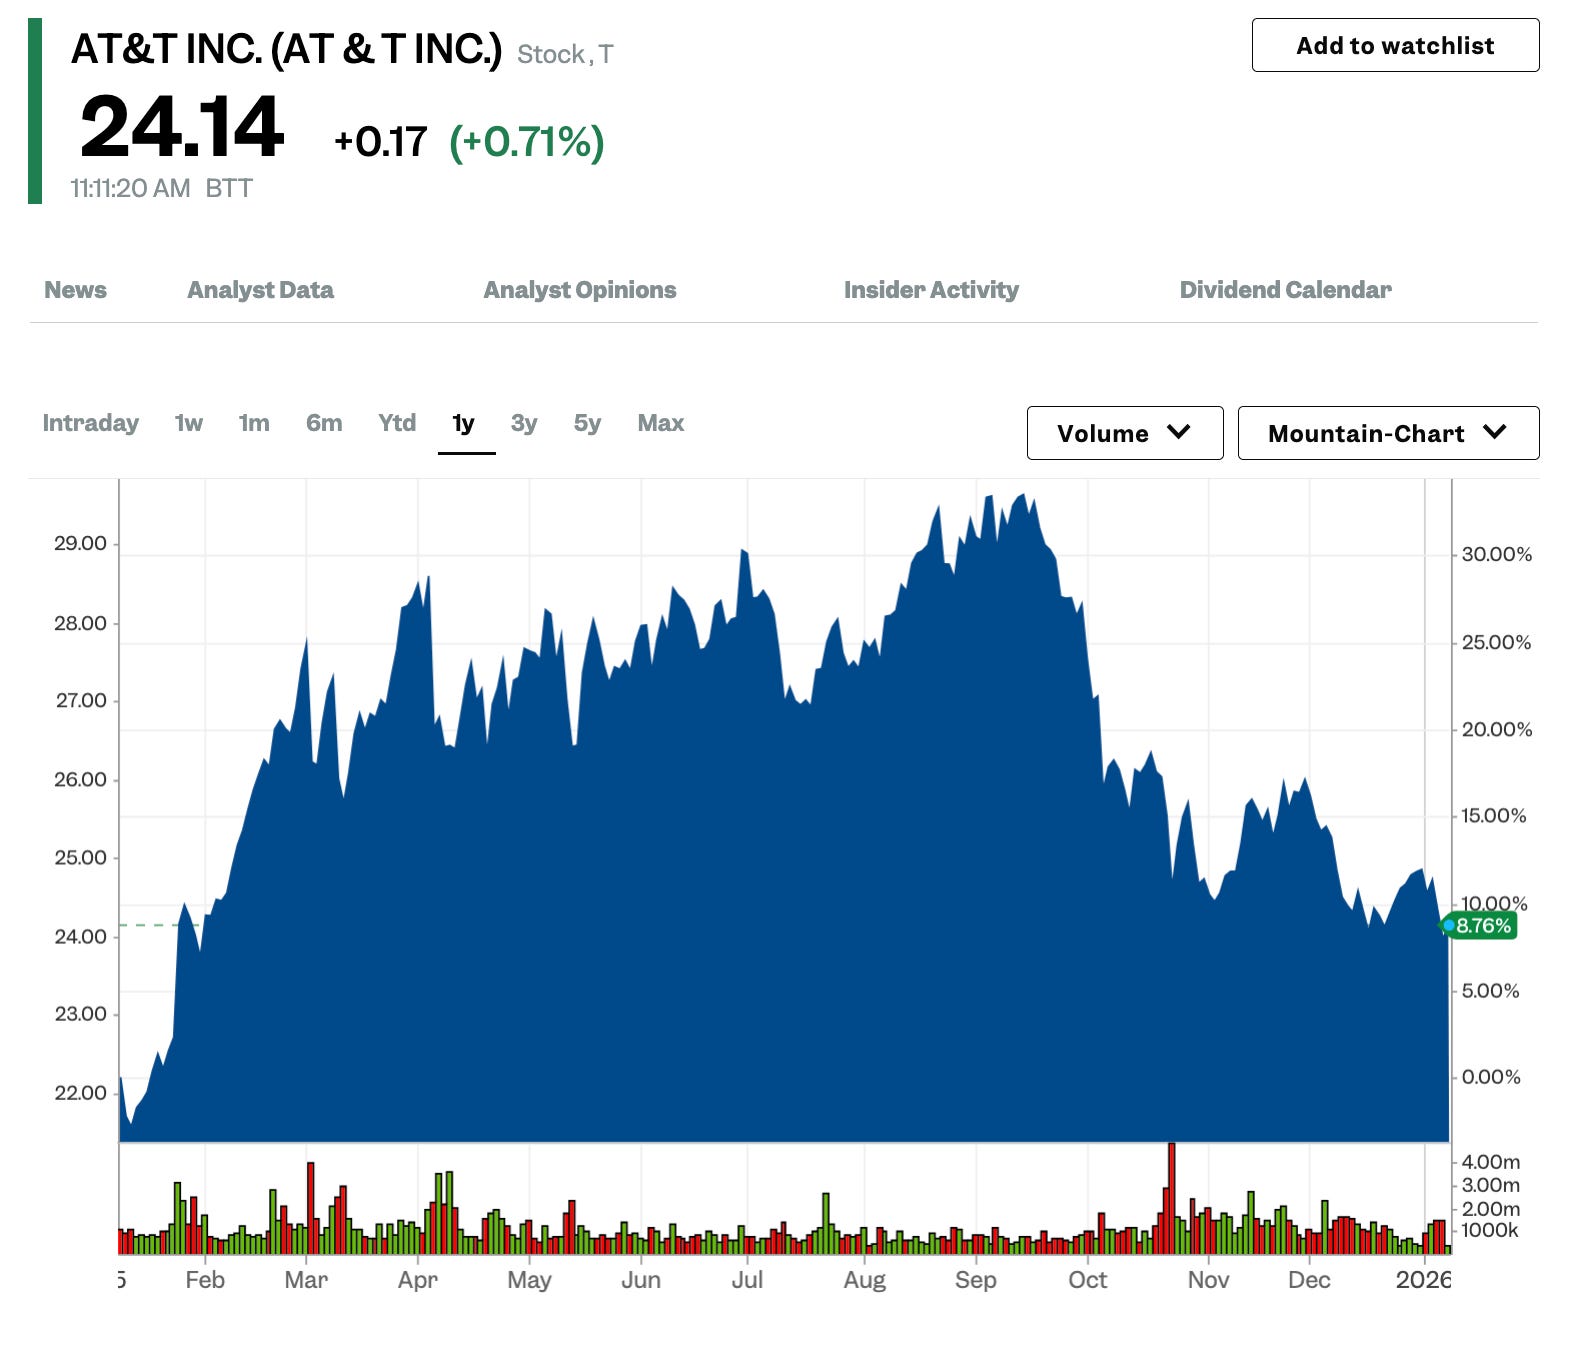Viewport: 1592px width, 1348px height.
Task: Switch to the Analyst Data tab
Action: click(260, 290)
